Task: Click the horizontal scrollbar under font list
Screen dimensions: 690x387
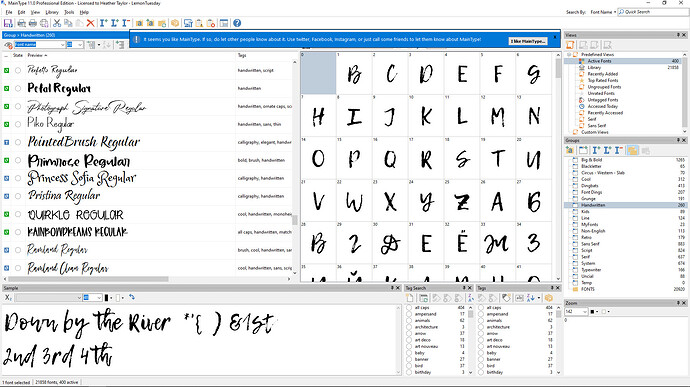Action: (x=88, y=279)
